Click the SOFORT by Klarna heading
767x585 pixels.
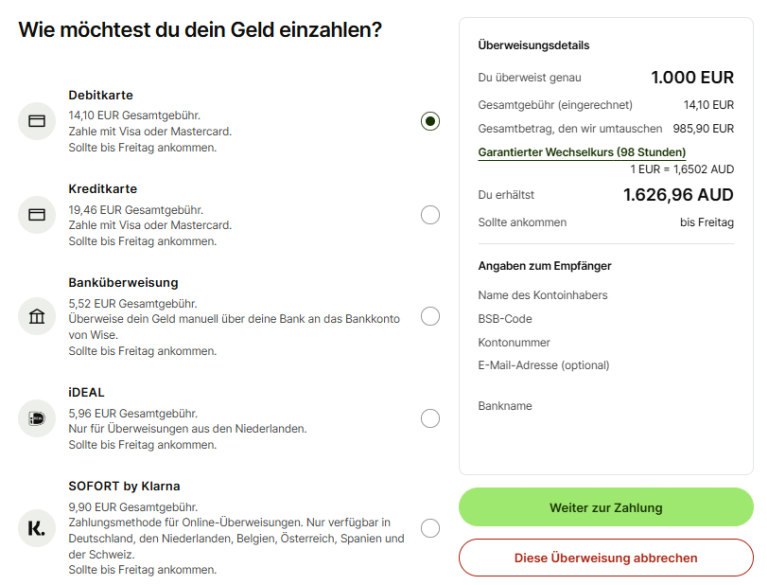[x=124, y=486]
